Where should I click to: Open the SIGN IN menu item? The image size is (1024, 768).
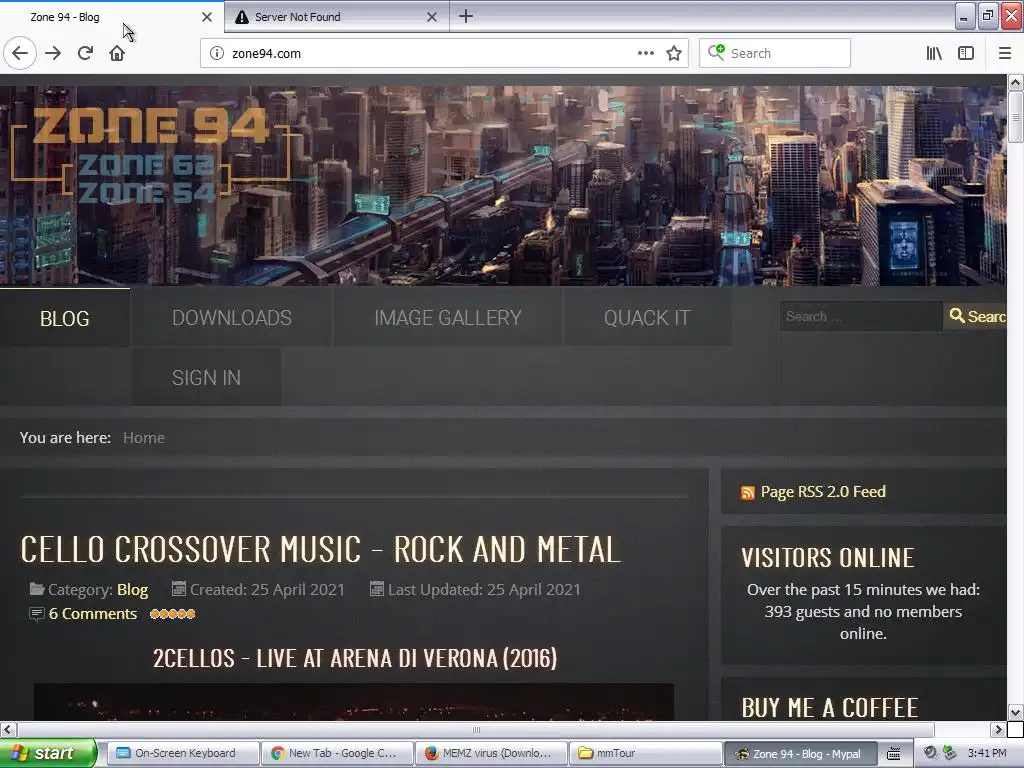click(206, 377)
